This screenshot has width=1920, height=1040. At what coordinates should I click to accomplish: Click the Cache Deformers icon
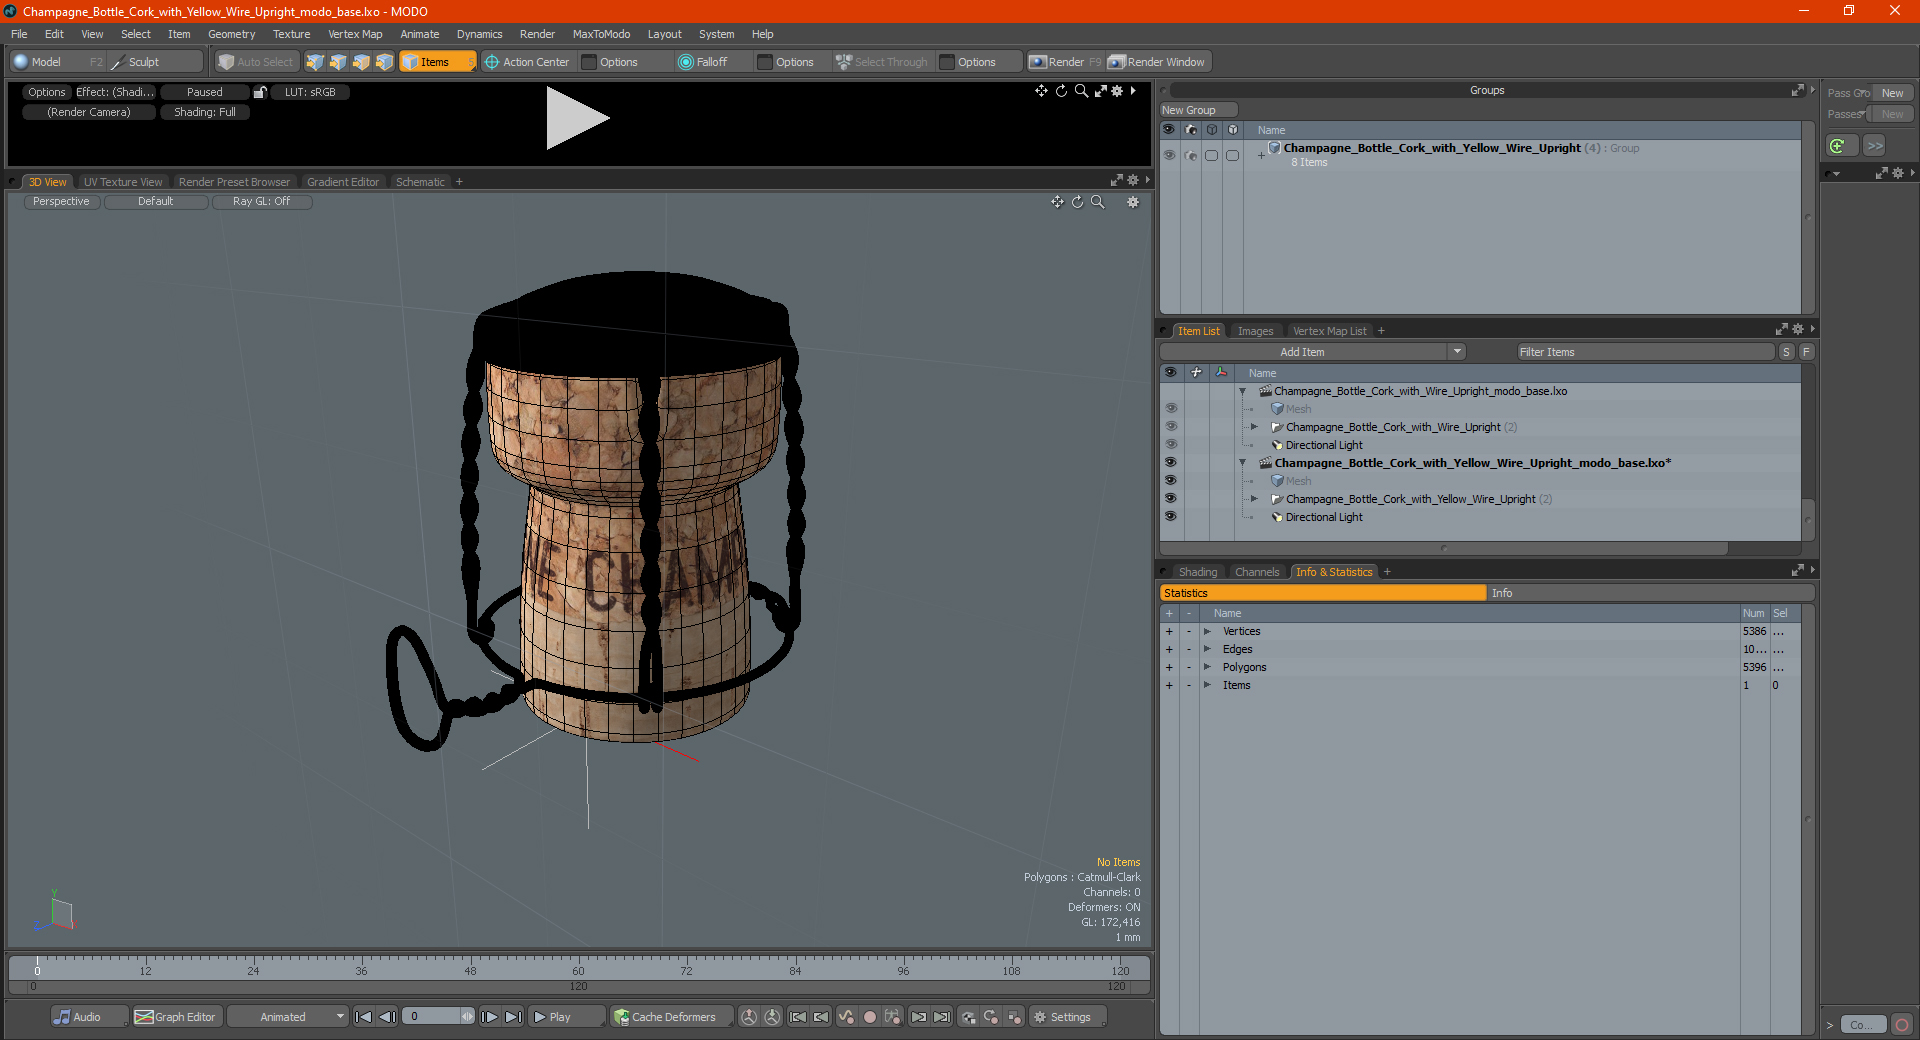622,1017
